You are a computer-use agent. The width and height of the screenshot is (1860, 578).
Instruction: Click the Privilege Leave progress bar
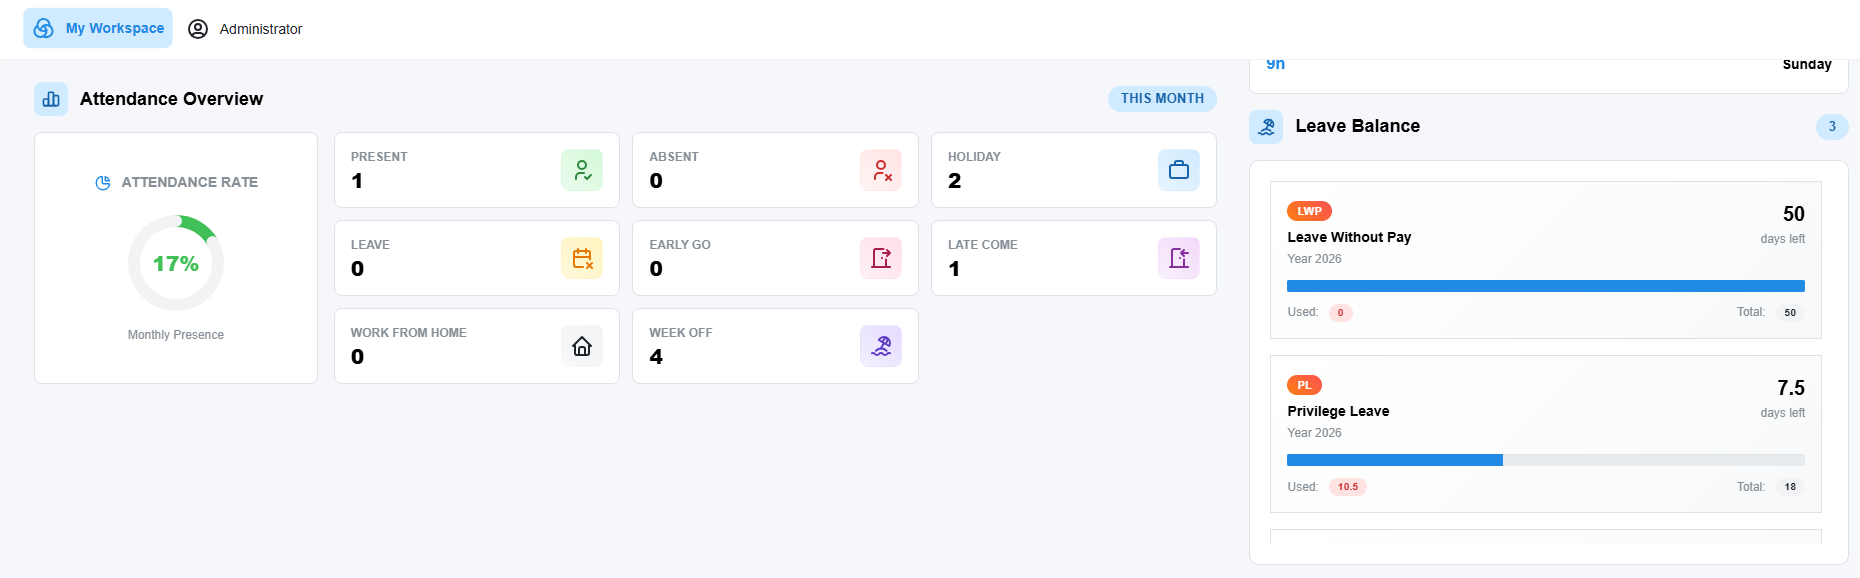(1546, 460)
